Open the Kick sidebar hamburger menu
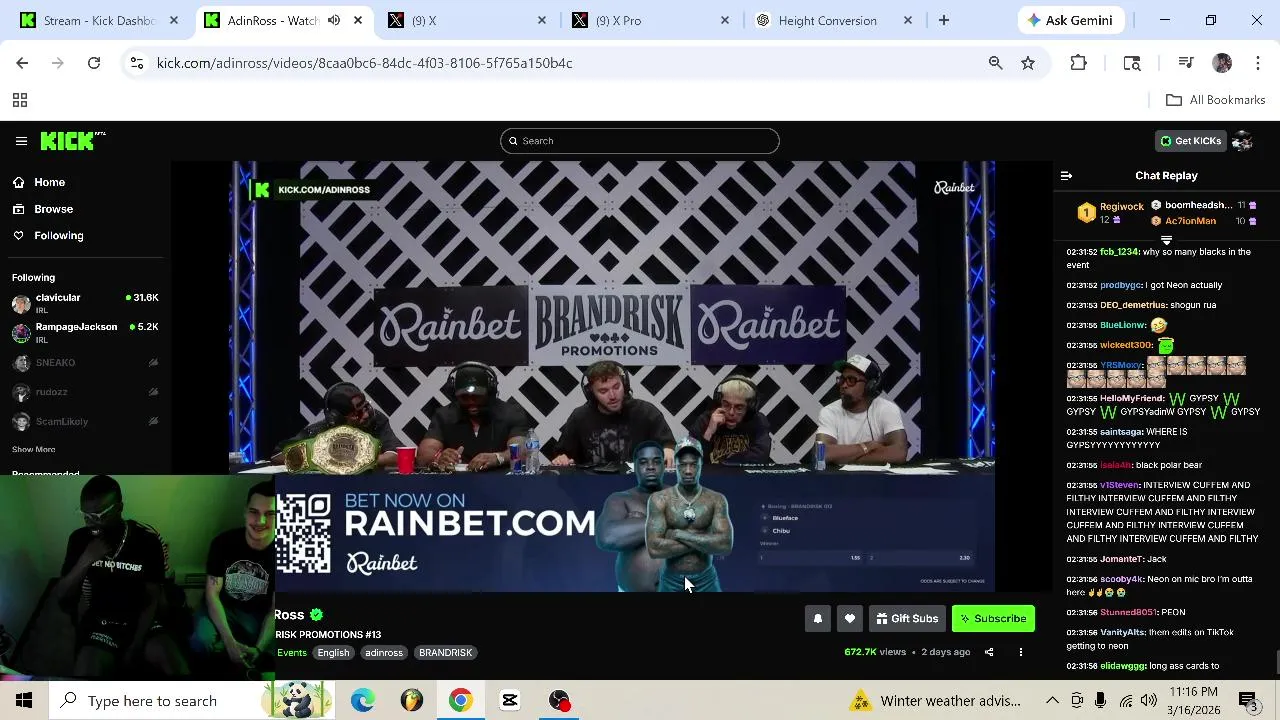 point(21,141)
